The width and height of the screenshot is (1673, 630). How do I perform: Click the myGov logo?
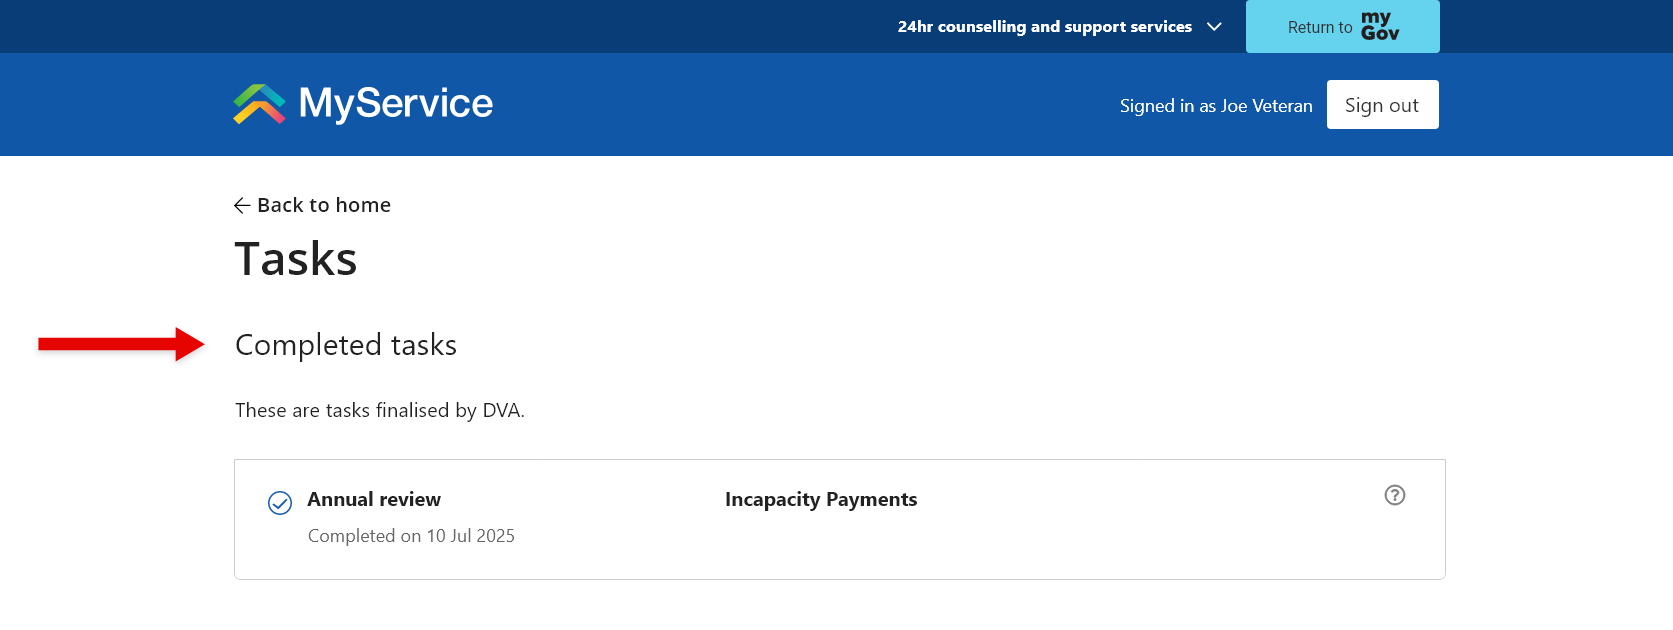(x=1379, y=26)
